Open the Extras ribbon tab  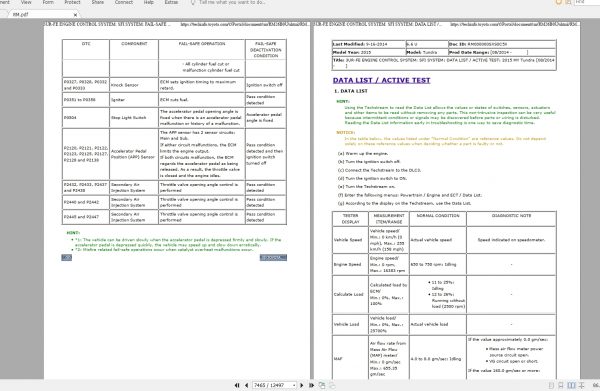(x=171, y=2)
